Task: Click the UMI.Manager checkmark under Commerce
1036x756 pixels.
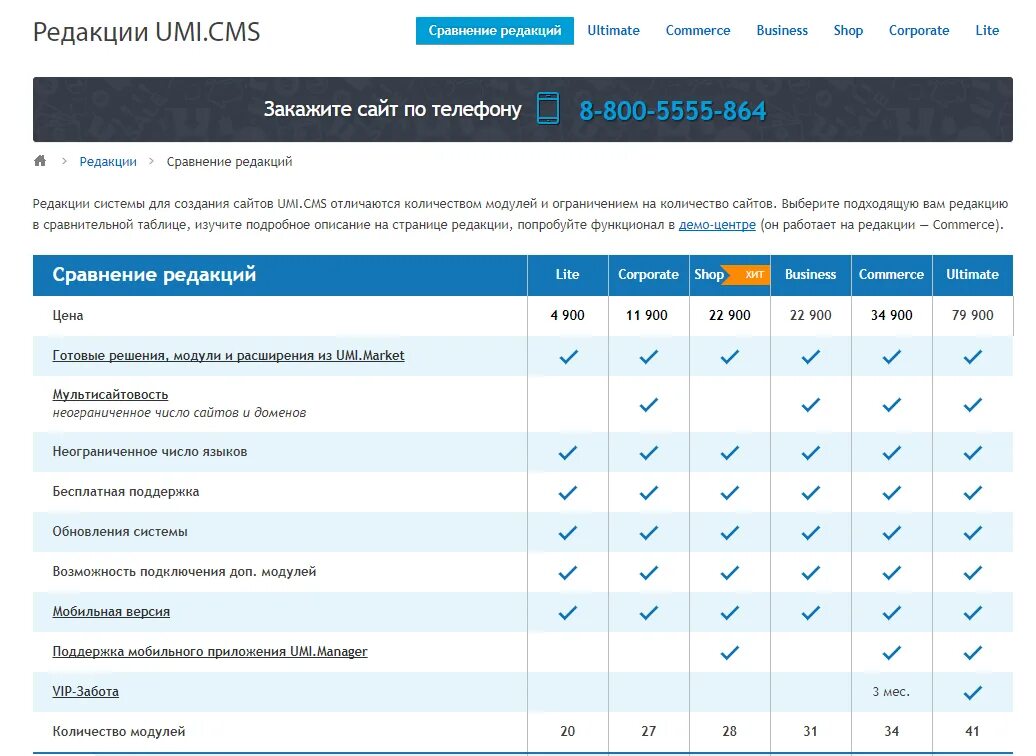Action: pyautogui.click(x=891, y=653)
